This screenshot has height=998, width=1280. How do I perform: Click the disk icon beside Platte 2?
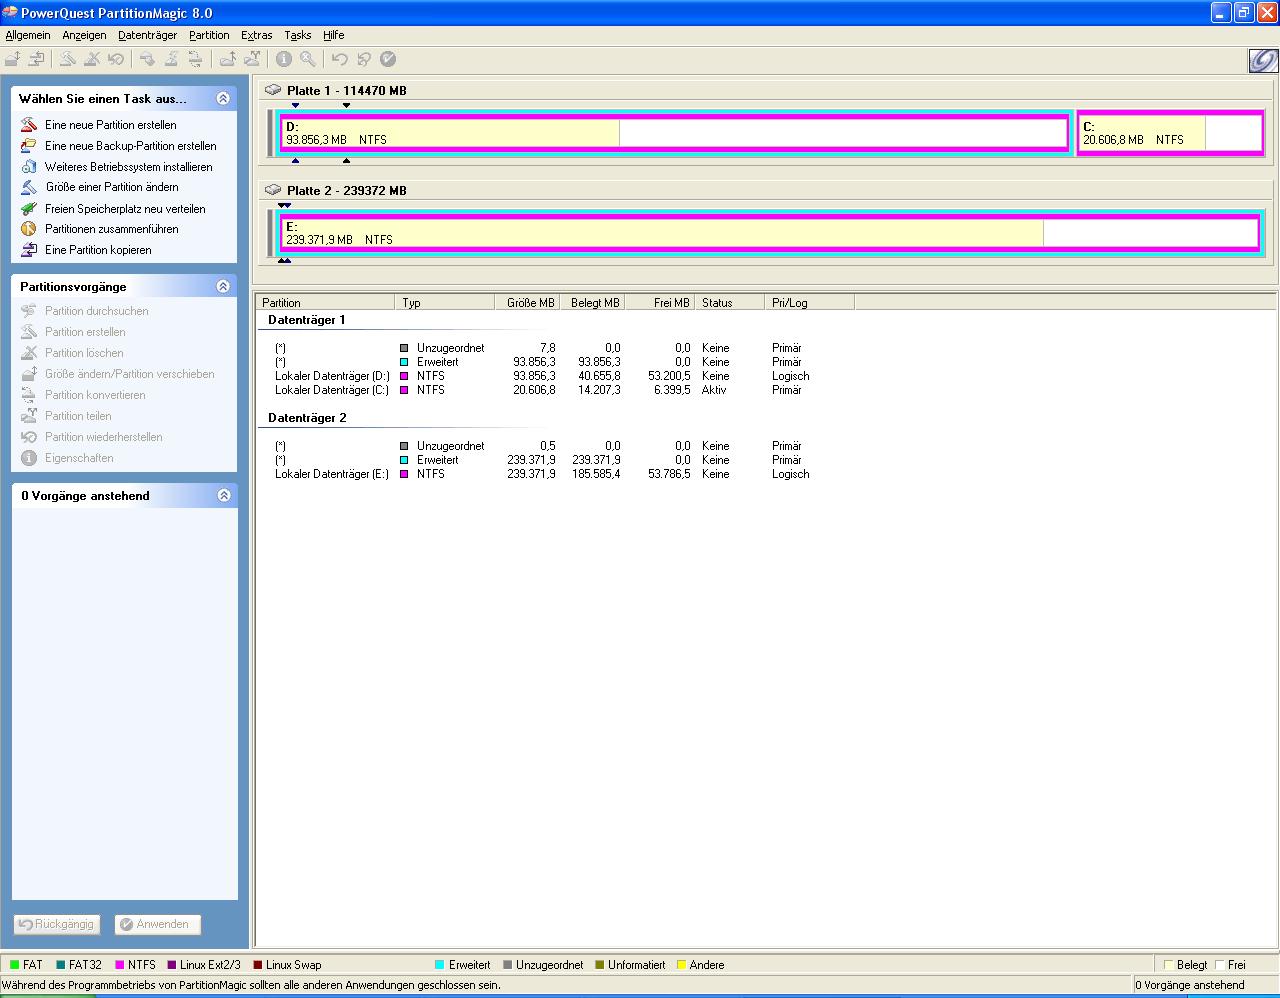tap(273, 190)
